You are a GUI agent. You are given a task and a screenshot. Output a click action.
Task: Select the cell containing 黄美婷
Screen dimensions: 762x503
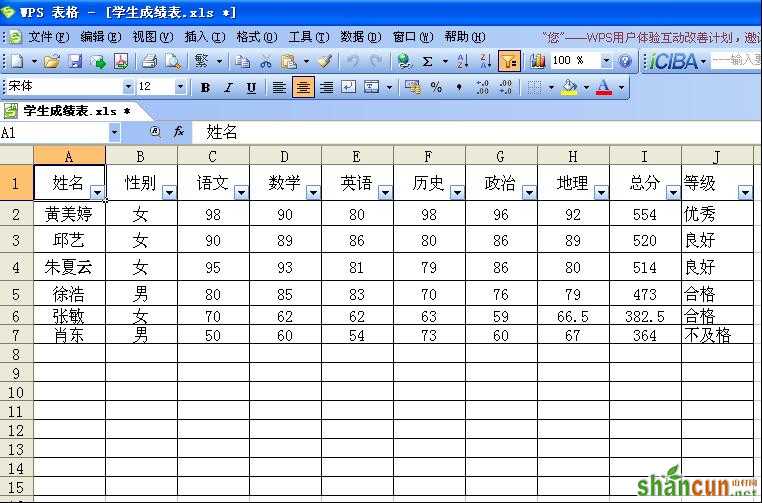[x=69, y=214]
